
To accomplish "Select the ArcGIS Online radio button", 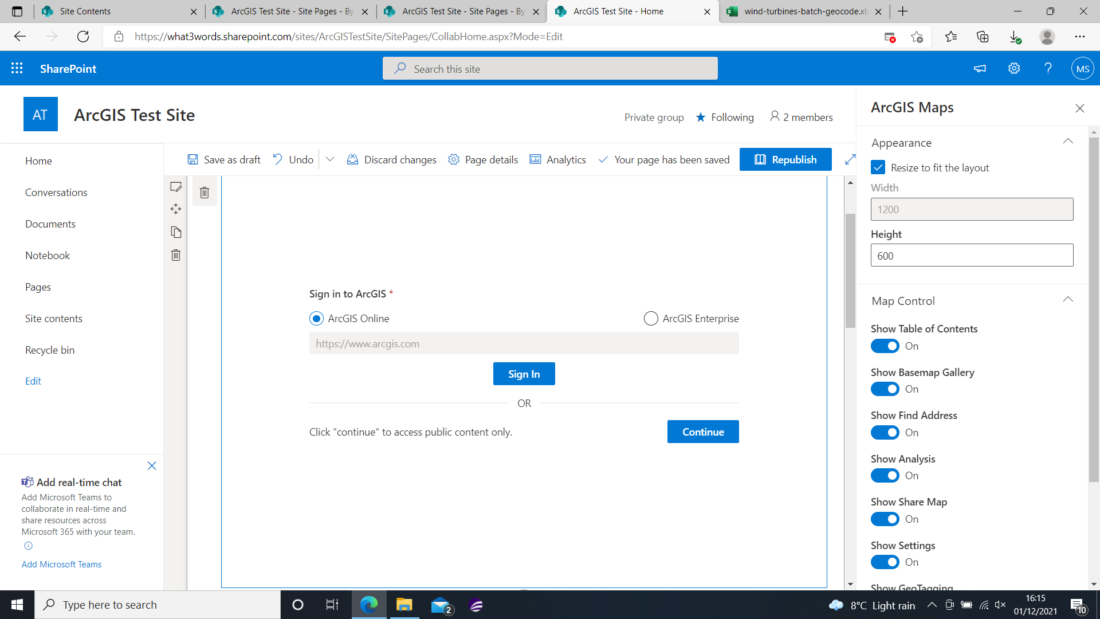I will [316, 319].
